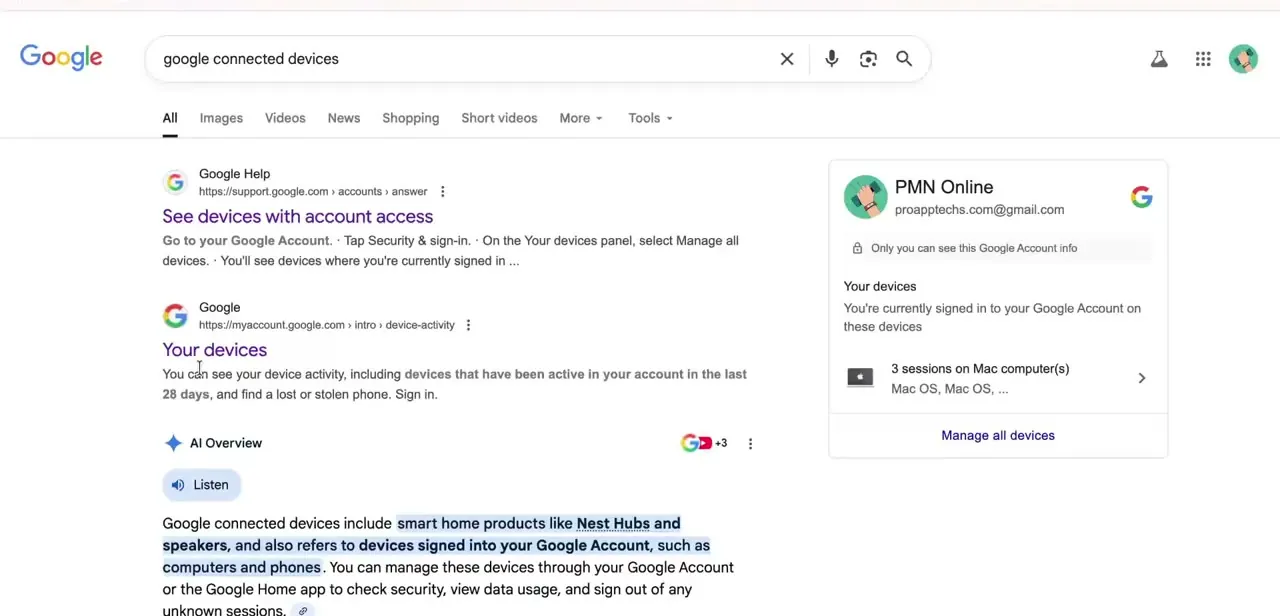The image size is (1280, 616).
Task: Click the PMN Online profile picture
Action: click(865, 197)
